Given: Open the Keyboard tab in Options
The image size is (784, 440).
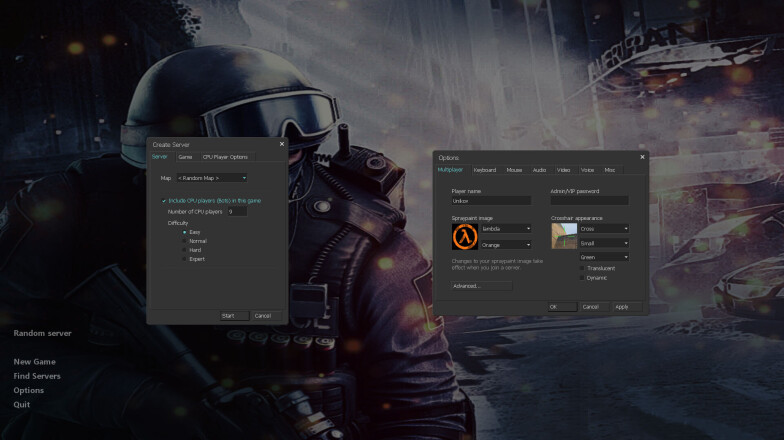Looking at the screenshot, I should [485, 170].
